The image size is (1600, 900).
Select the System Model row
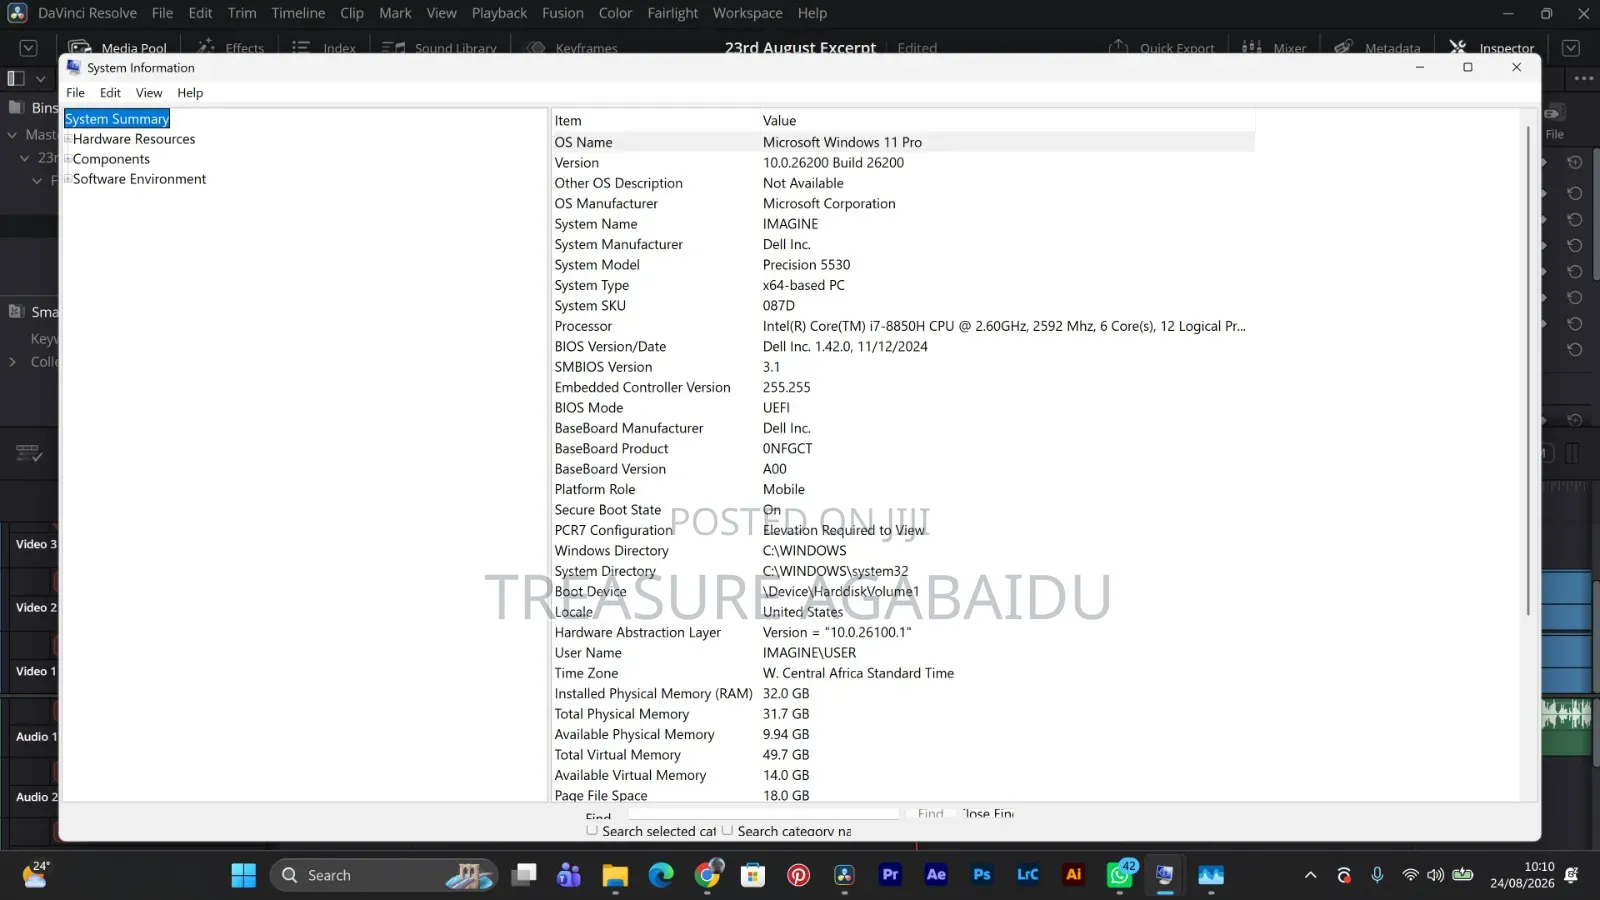click(903, 265)
